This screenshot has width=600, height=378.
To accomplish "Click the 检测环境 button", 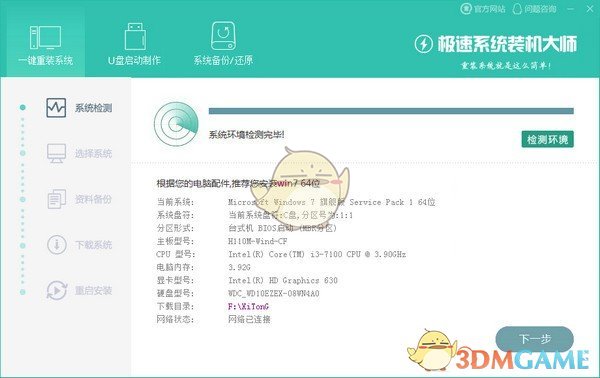I will coord(548,140).
